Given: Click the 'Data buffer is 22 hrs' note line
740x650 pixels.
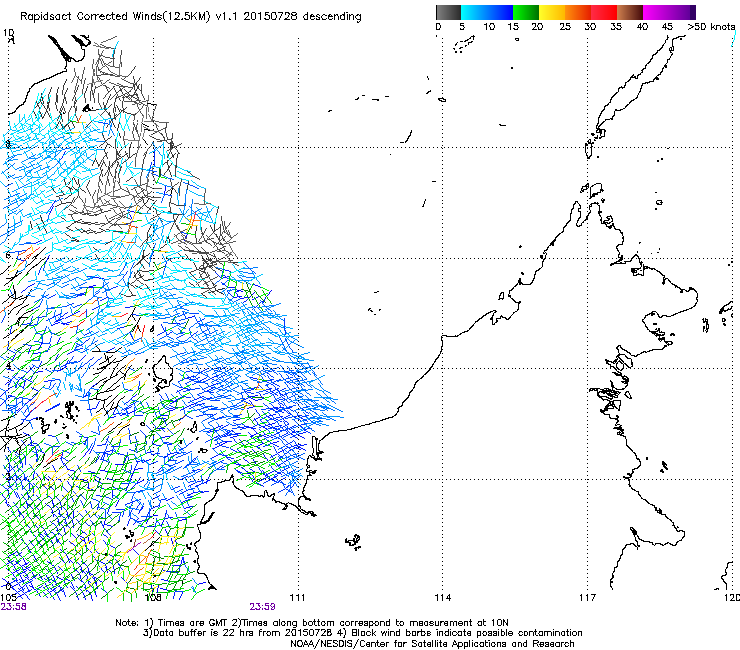Looking at the screenshot, I should pyautogui.click(x=362, y=633).
